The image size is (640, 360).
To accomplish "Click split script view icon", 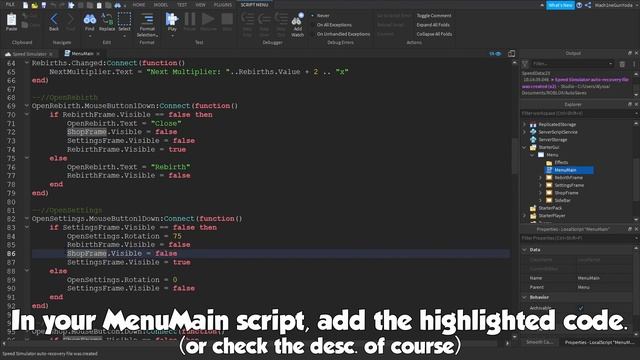I will click(x=511, y=53).
